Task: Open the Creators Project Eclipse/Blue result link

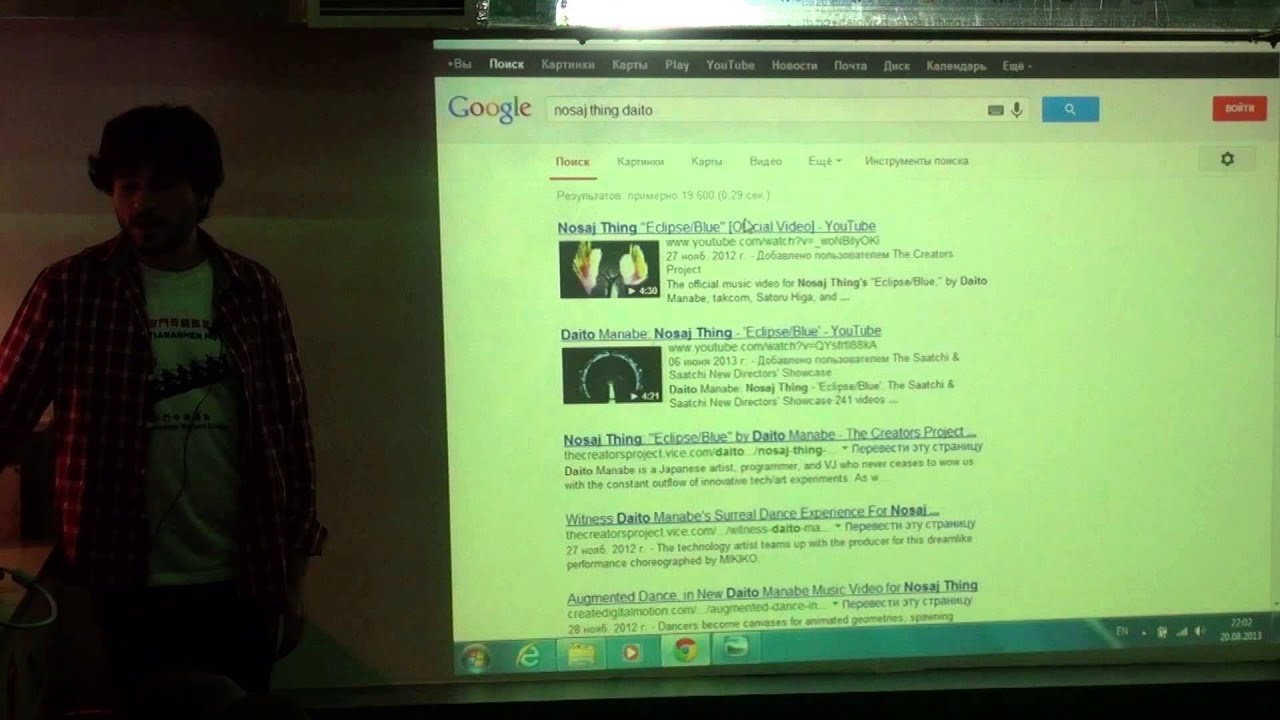Action: click(x=769, y=436)
